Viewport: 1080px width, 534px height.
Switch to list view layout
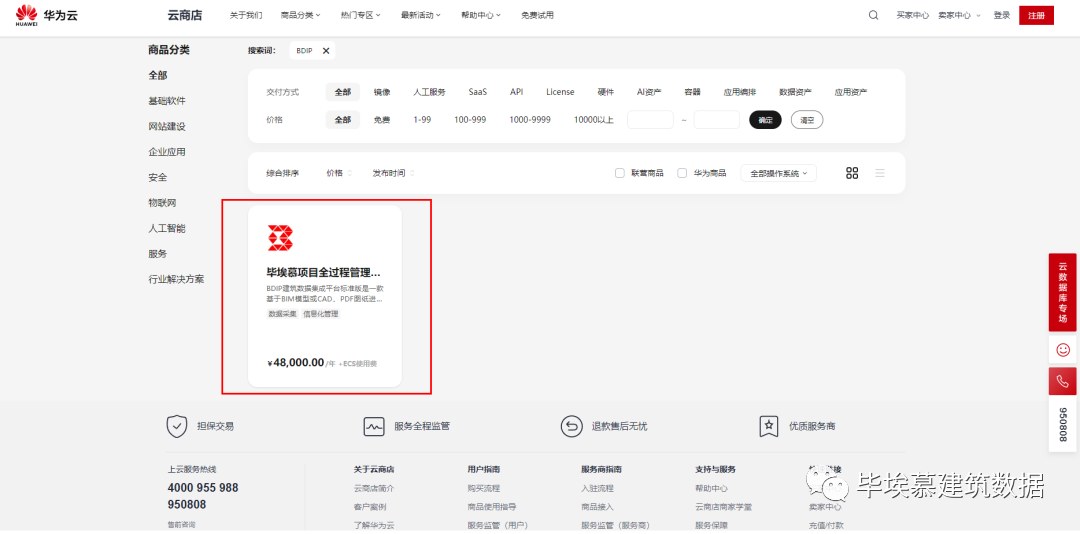[880, 173]
